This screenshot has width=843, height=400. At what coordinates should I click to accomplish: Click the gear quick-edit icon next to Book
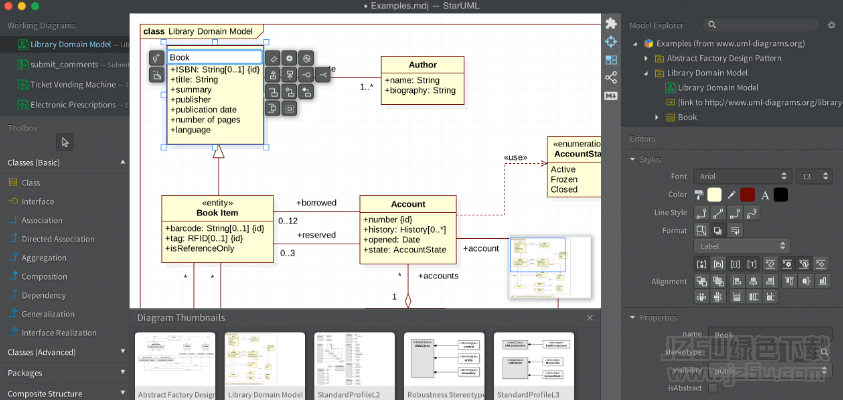pos(290,58)
